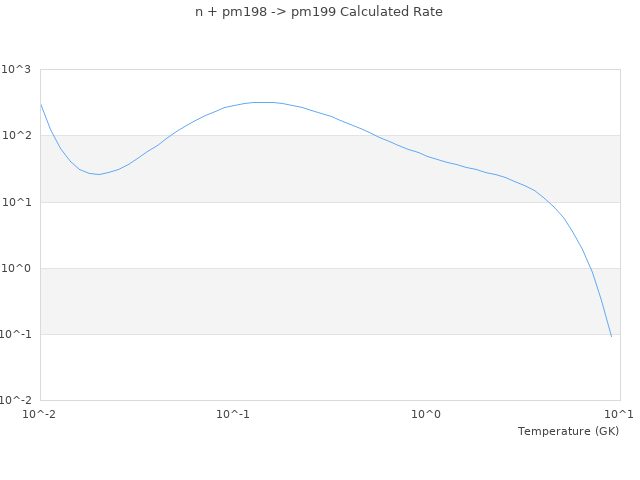
Task: Click the curve's starting point at left edge
Action: (41, 104)
